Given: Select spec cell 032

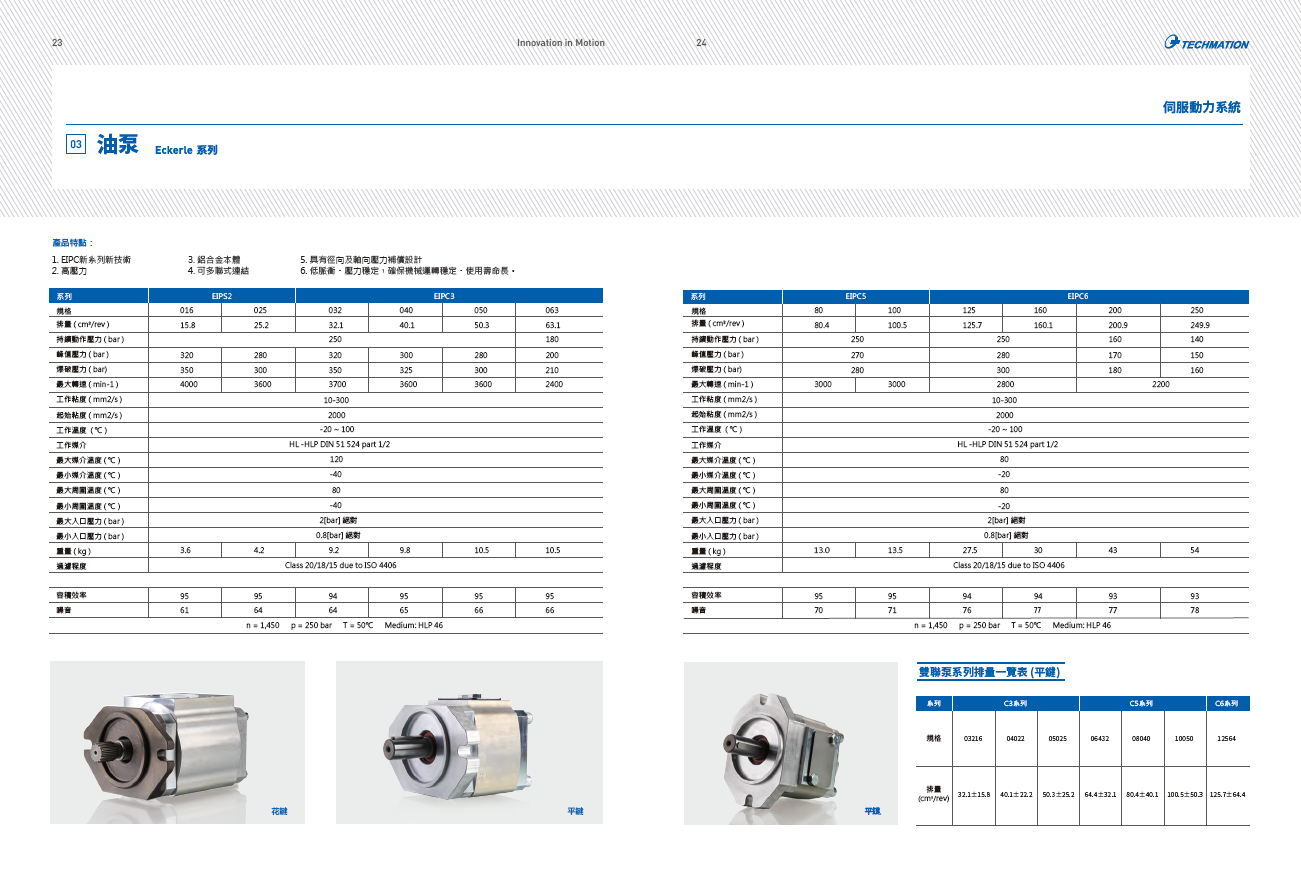Looking at the screenshot, I should tap(336, 310).
